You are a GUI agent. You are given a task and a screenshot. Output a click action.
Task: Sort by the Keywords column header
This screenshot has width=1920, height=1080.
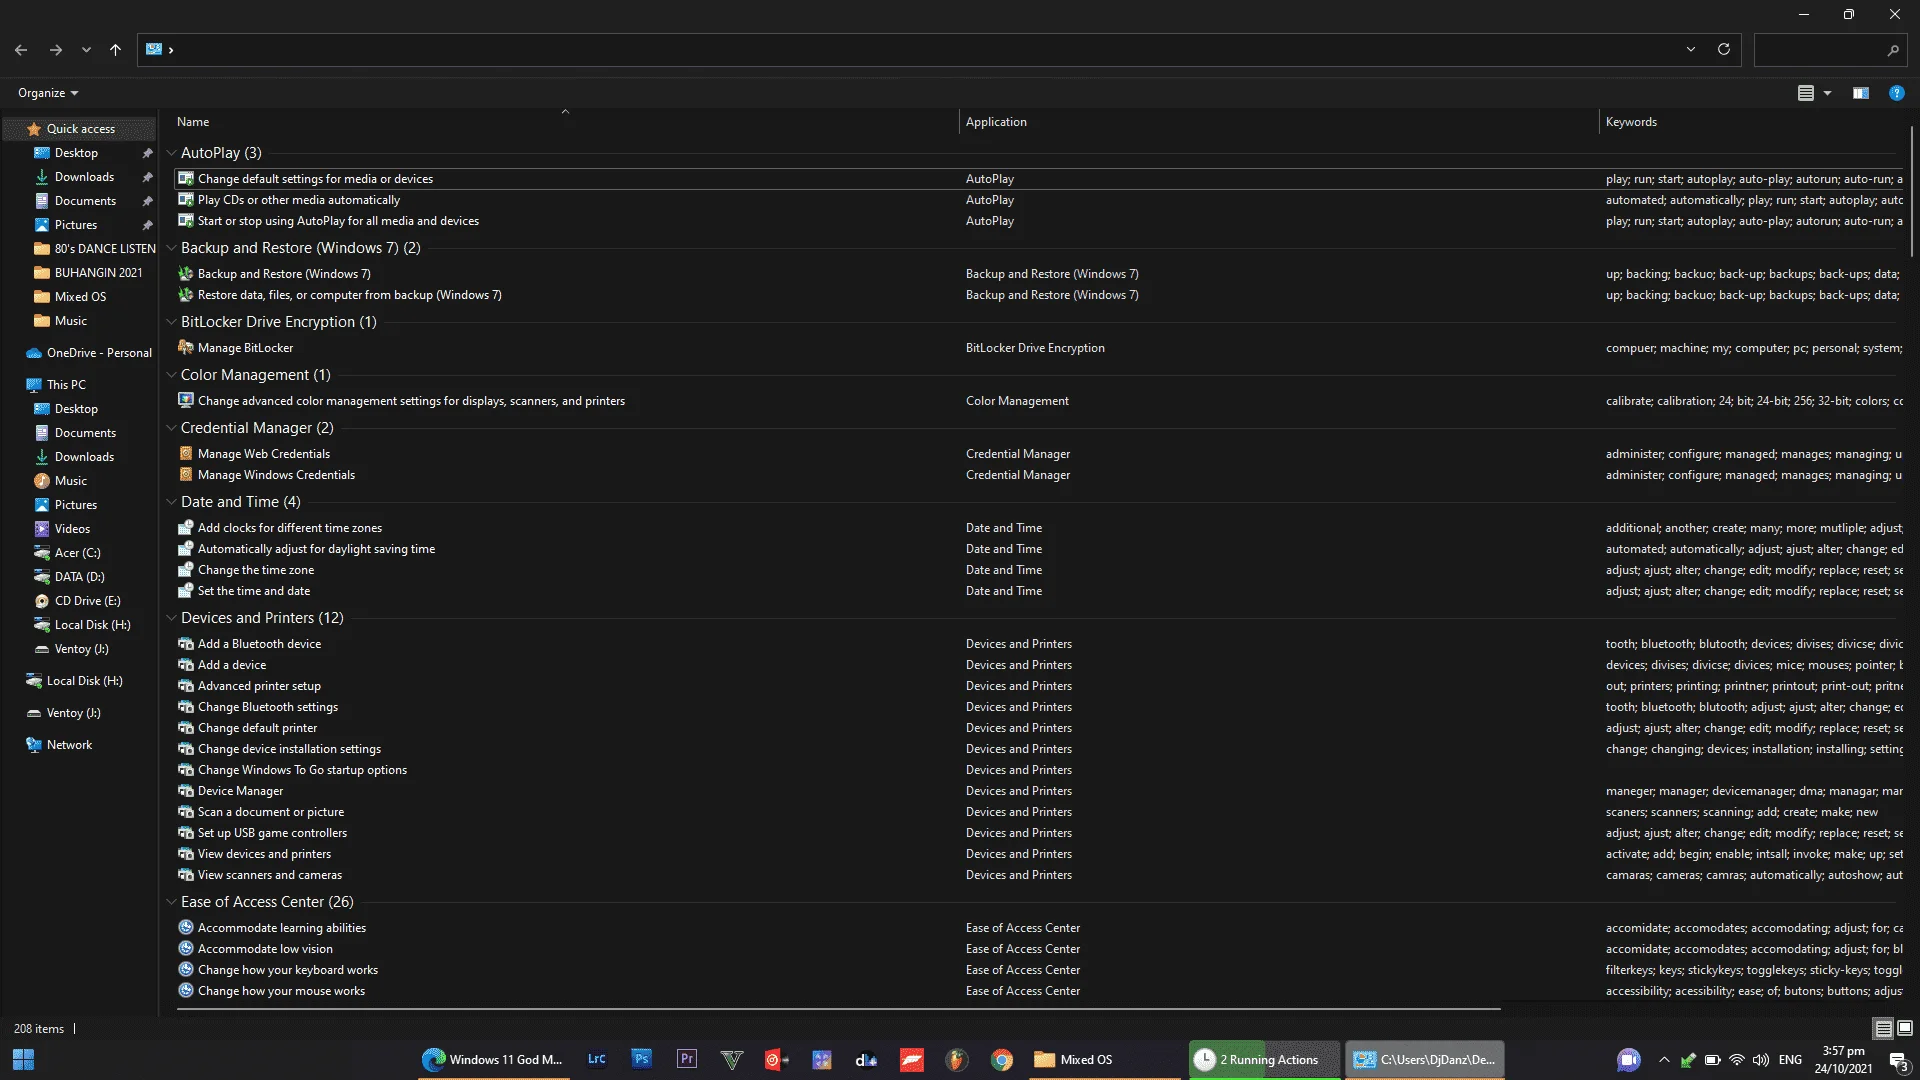1631,122
